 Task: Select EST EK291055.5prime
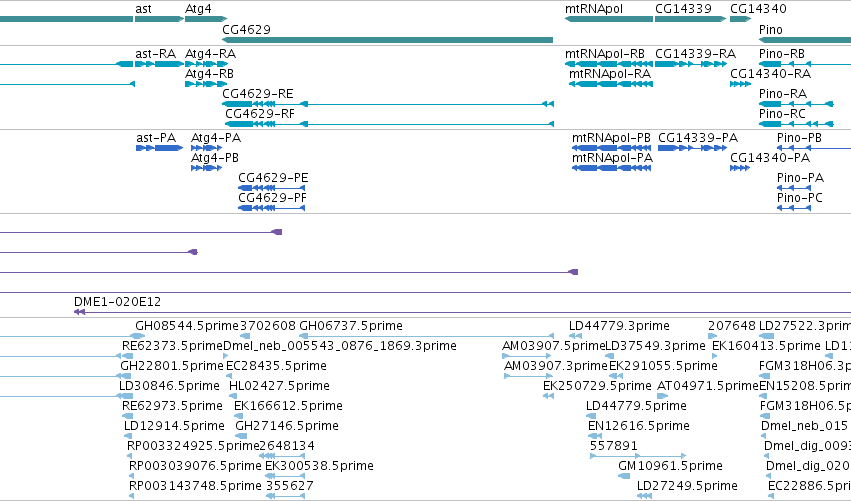[x=663, y=366]
